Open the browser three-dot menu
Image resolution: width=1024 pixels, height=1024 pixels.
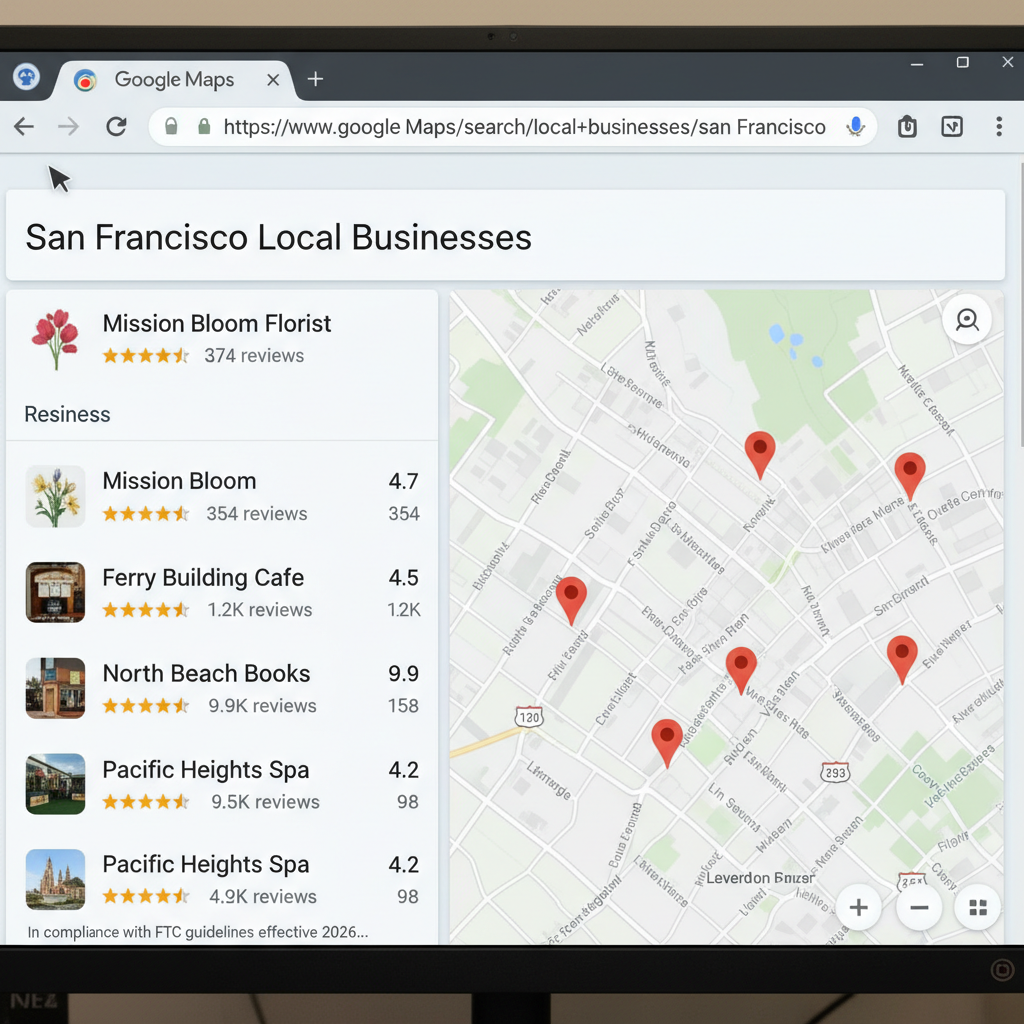[999, 126]
